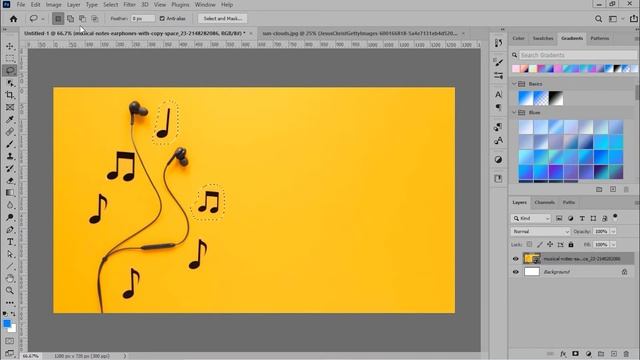Create new adjustment layer icon

point(588,354)
